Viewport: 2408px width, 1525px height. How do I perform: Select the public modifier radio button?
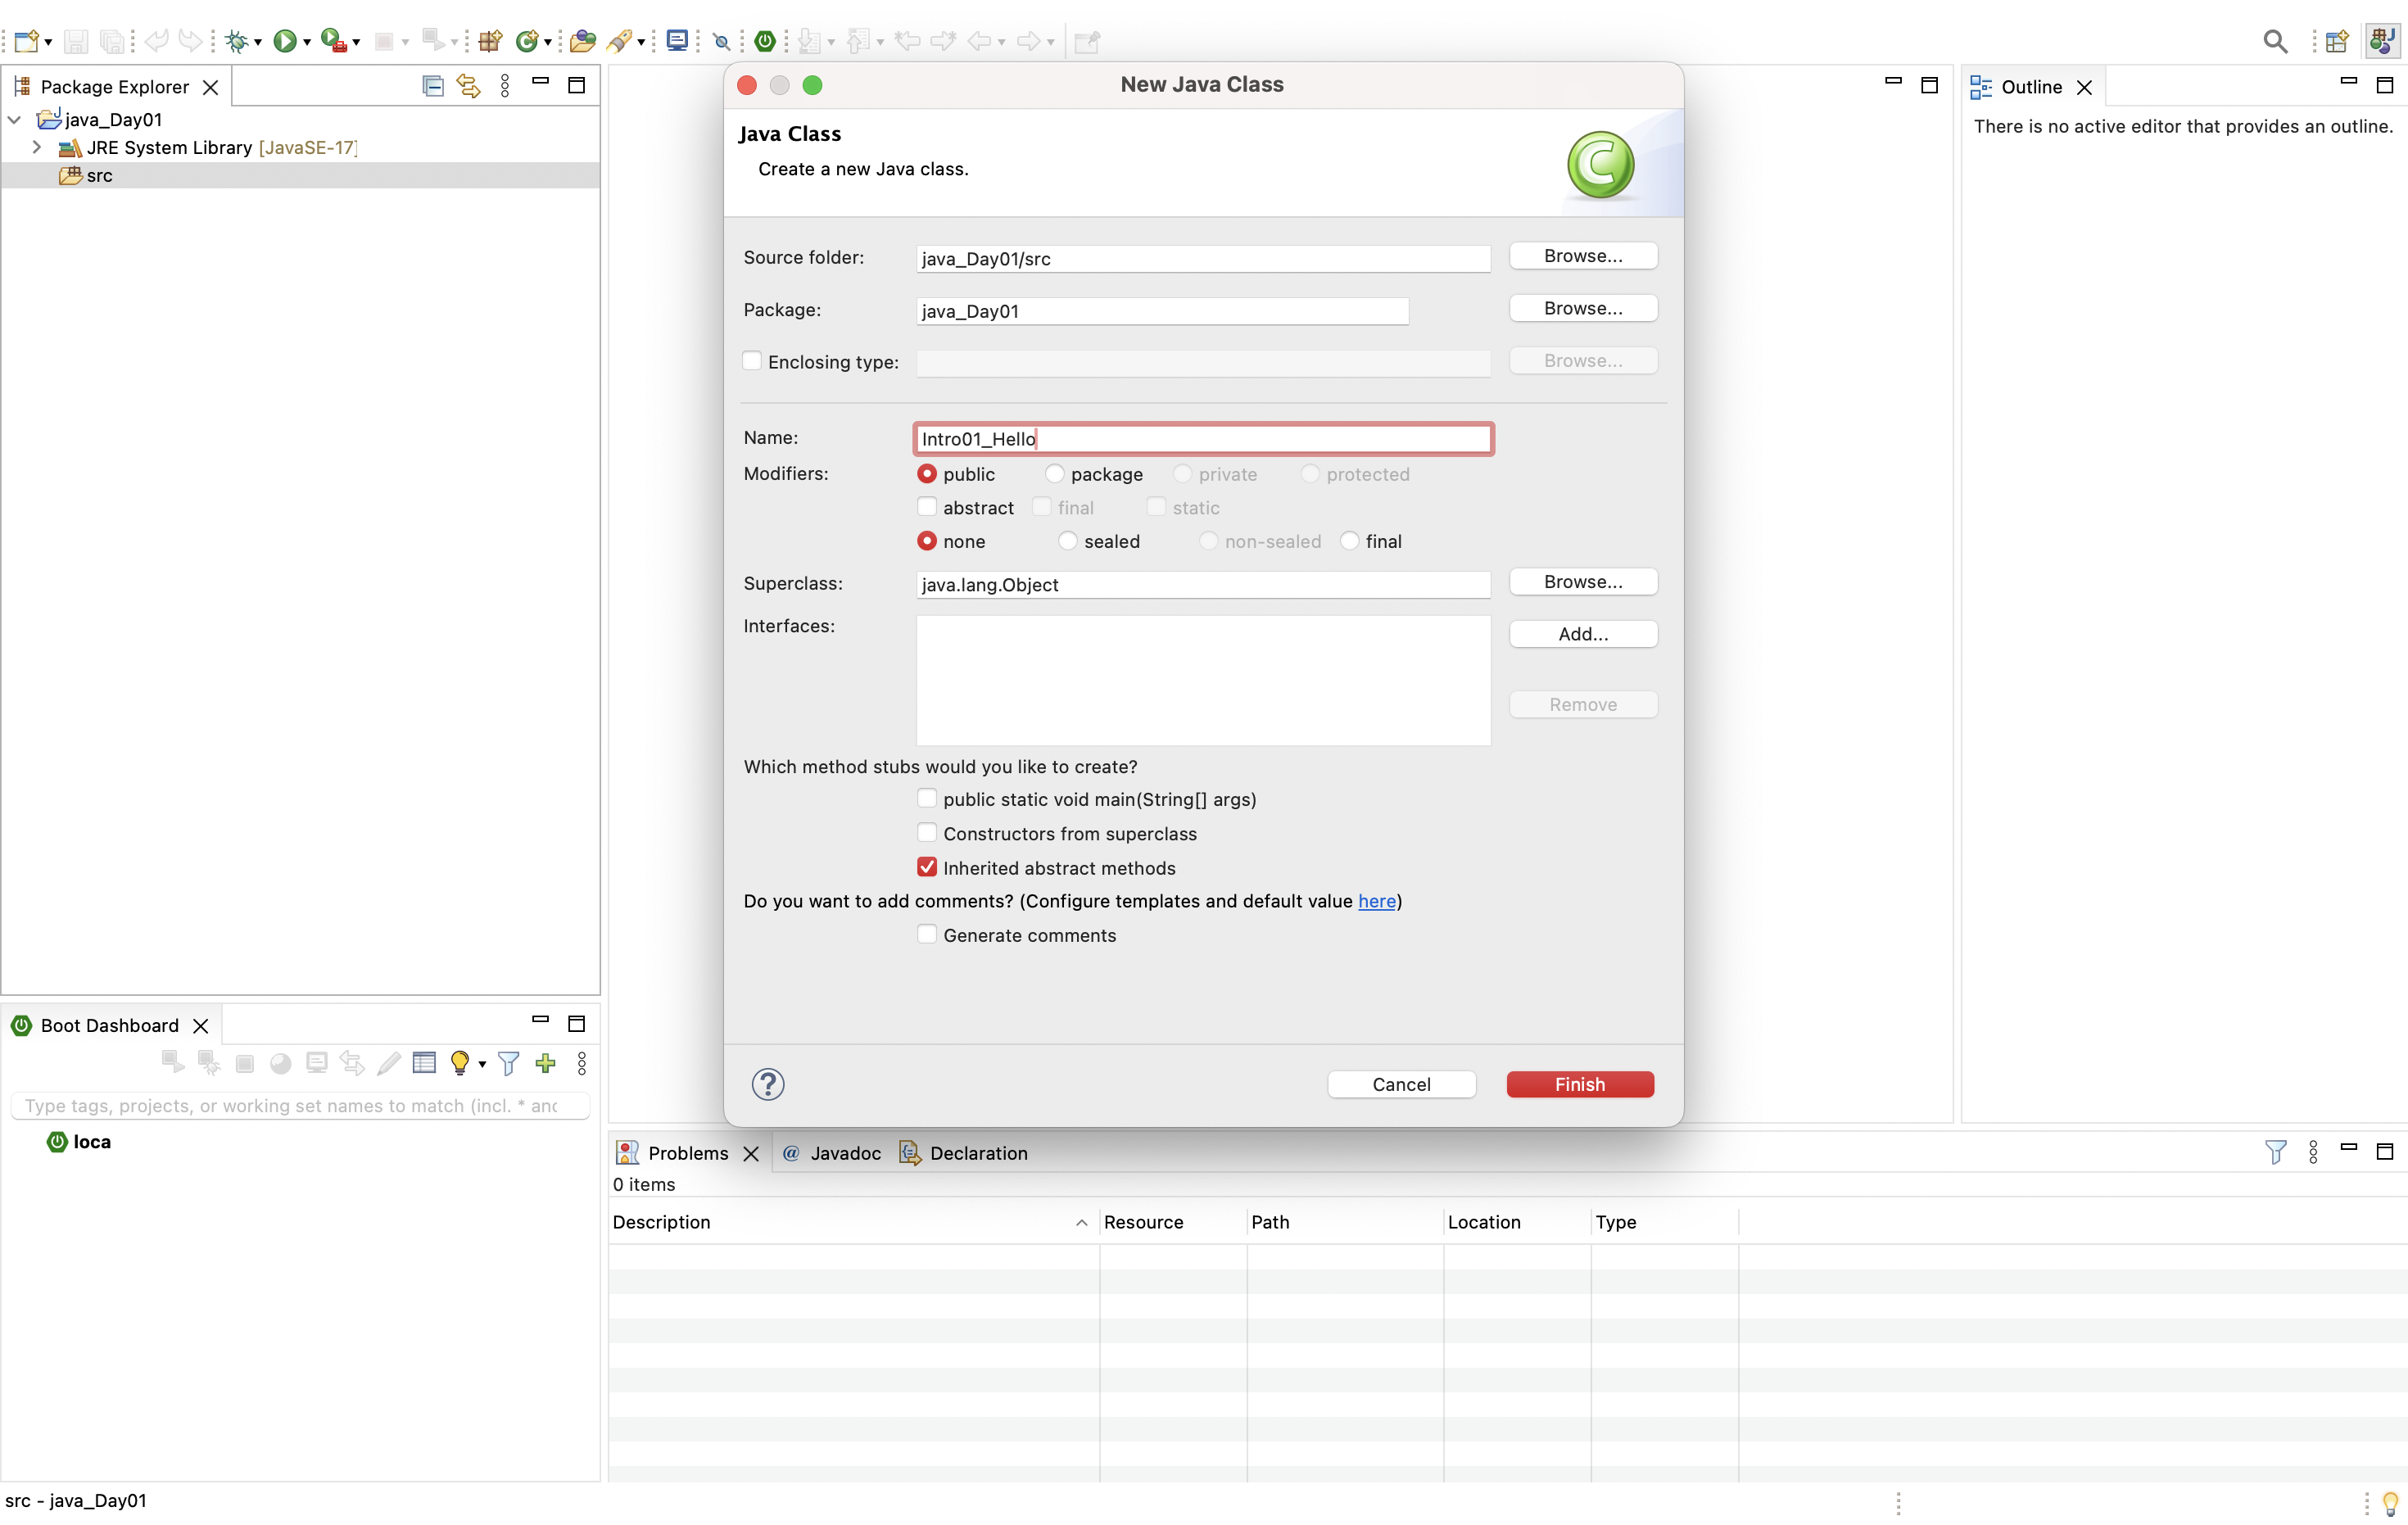[927, 474]
